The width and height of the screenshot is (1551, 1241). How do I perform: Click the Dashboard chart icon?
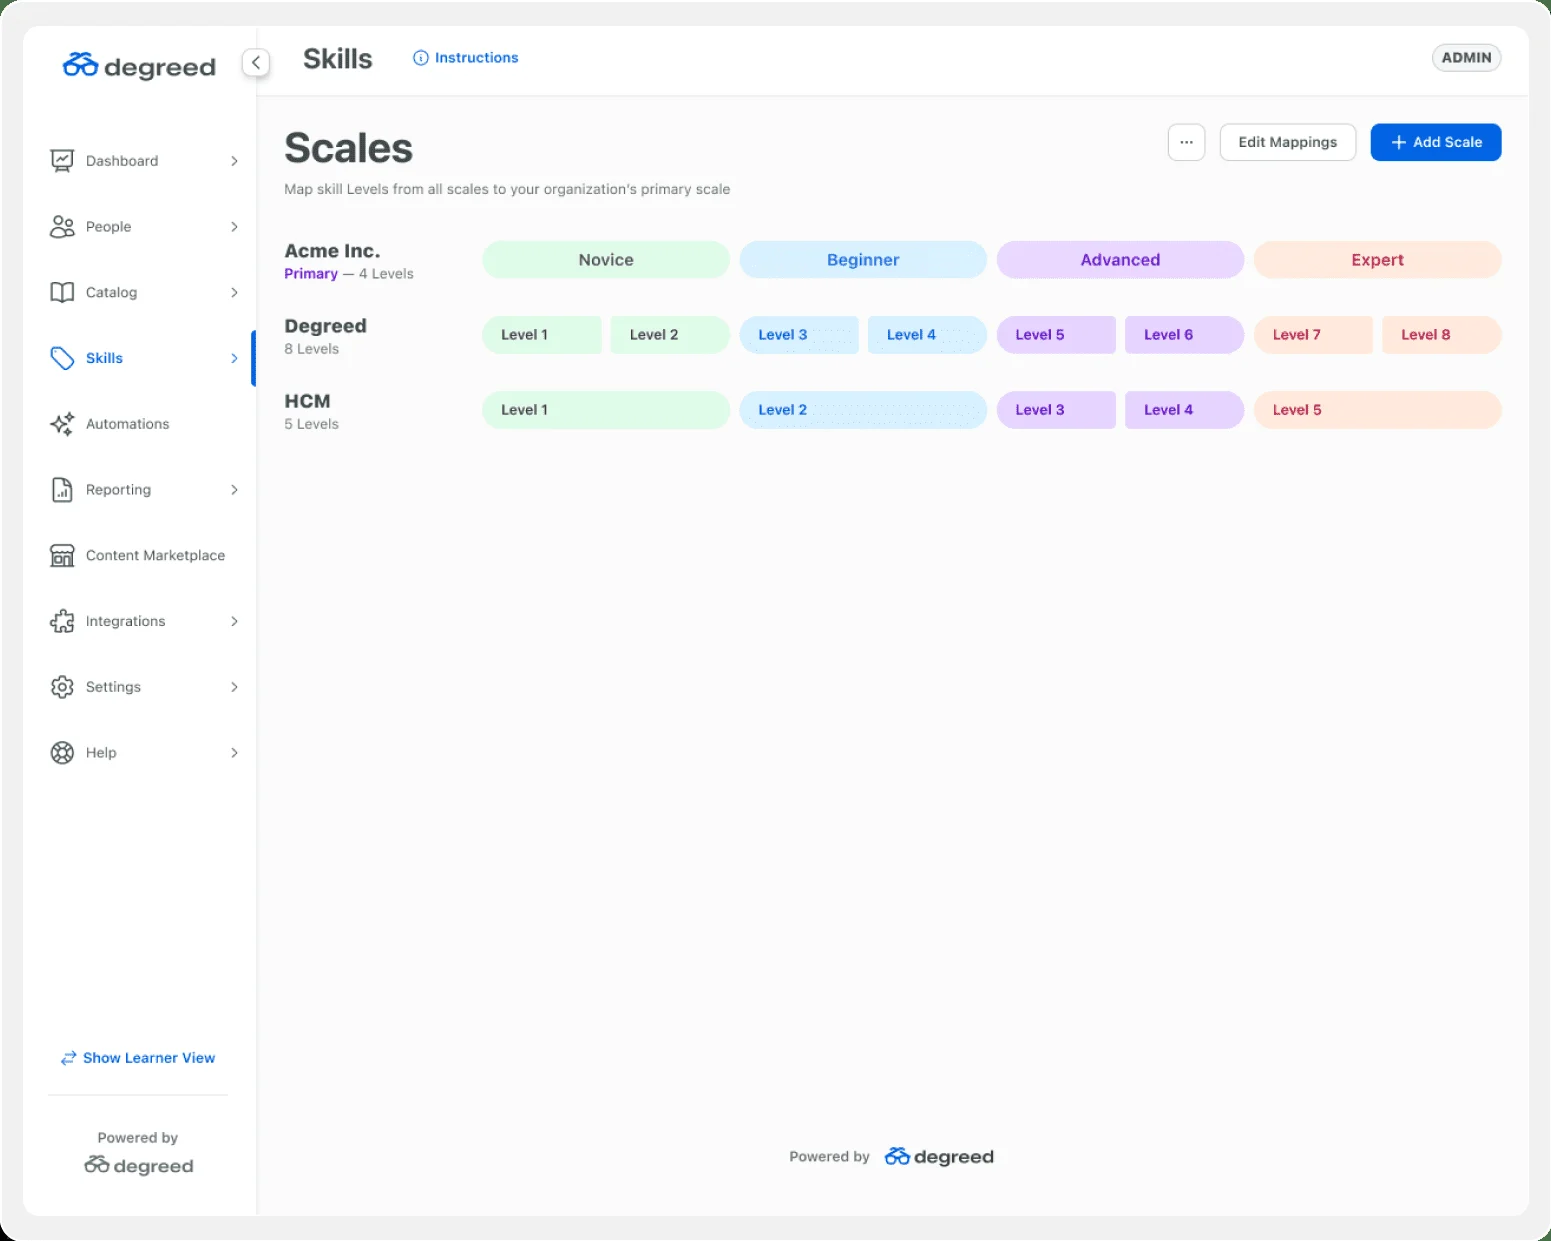62,161
